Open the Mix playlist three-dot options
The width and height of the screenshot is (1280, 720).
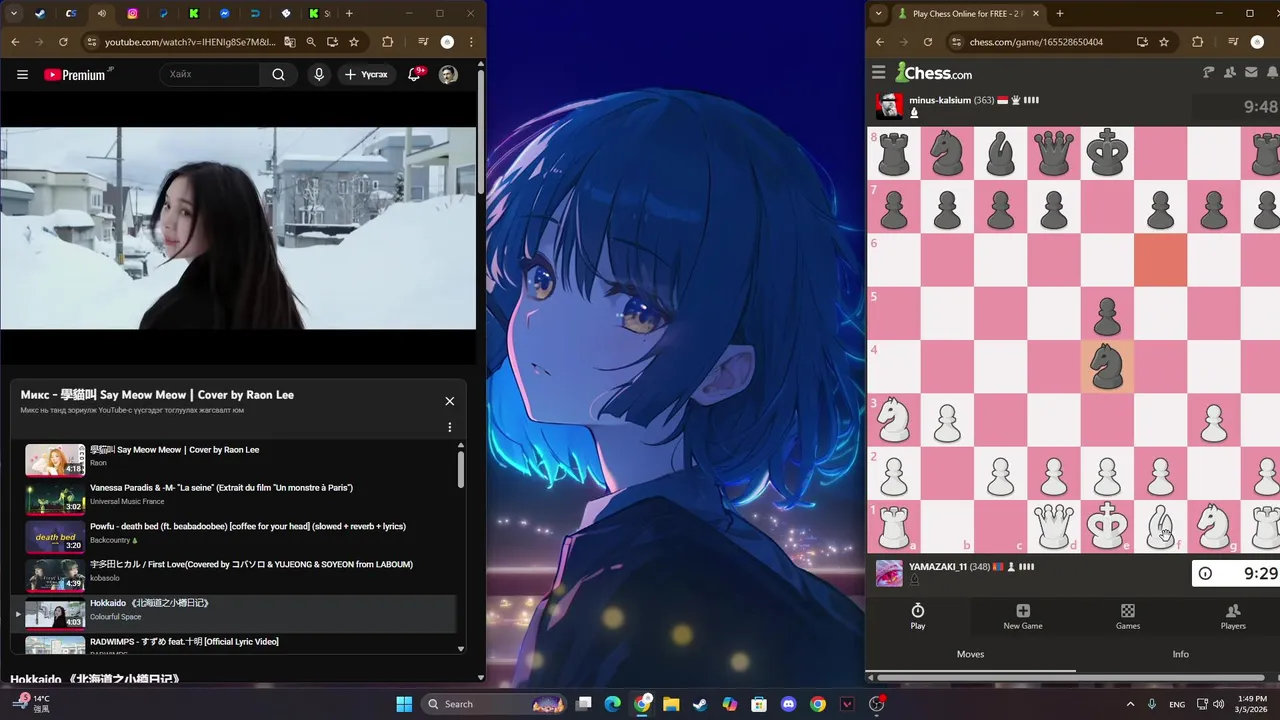tap(449, 427)
